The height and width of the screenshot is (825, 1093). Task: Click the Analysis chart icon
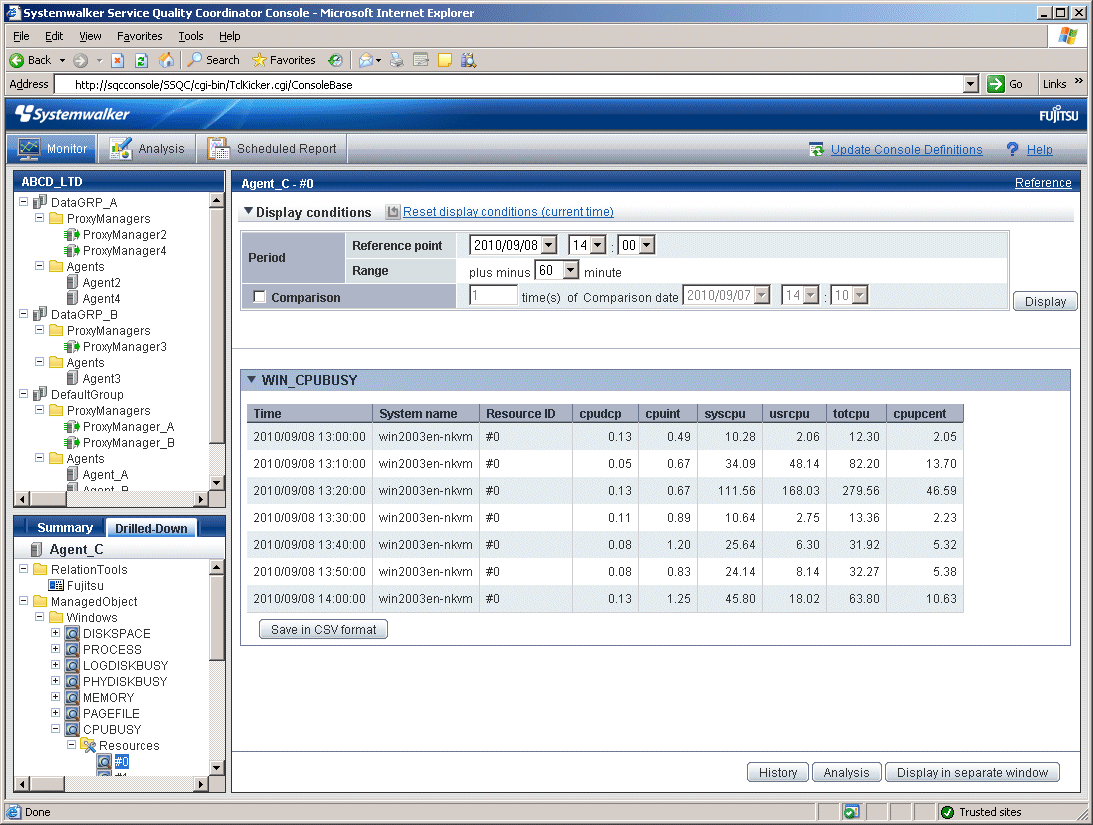121,148
